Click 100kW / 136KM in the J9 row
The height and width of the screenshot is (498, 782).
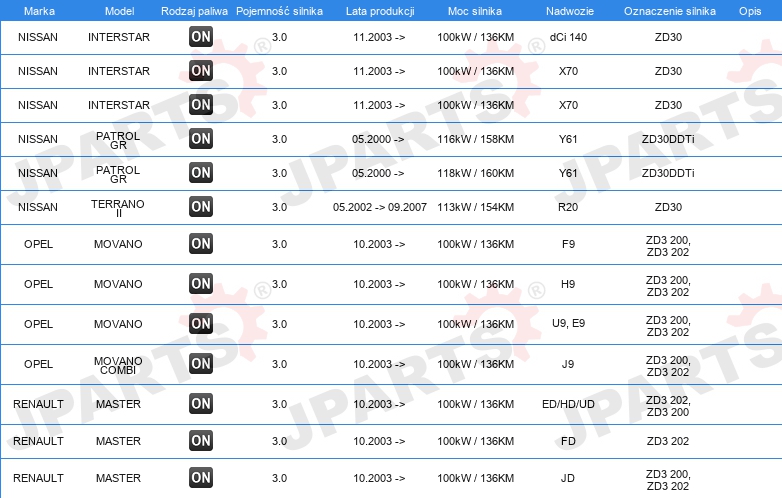pyautogui.click(x=475, y=364)
